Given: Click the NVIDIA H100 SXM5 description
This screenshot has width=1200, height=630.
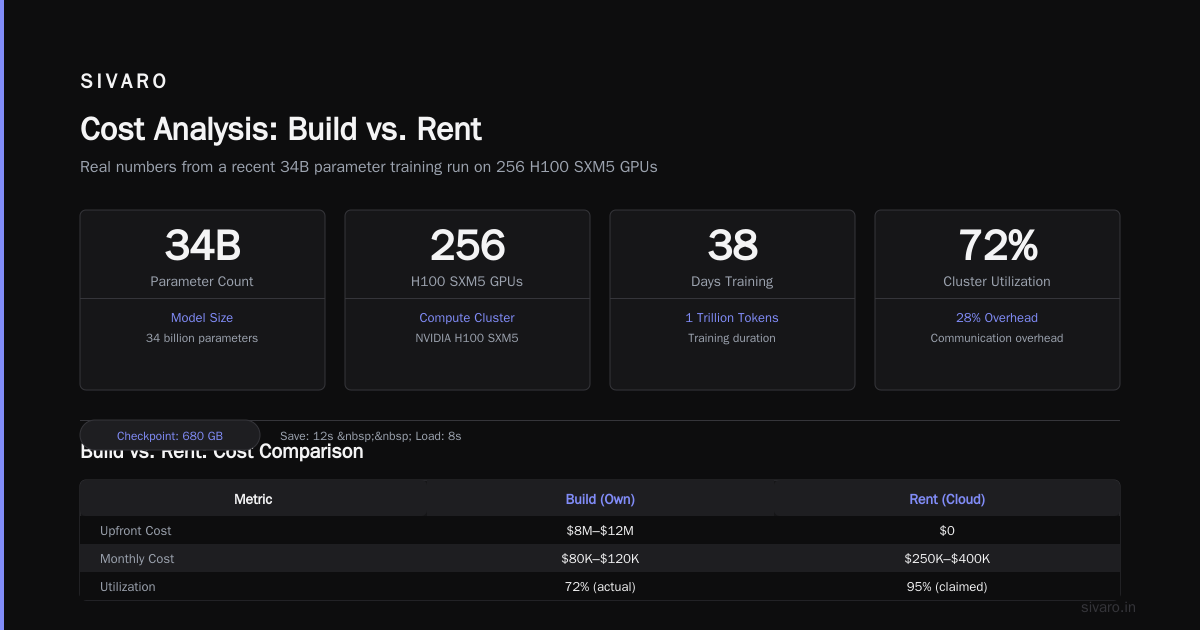Looking at the screenshot, I should pyautogui.click(x=467, y=338).
